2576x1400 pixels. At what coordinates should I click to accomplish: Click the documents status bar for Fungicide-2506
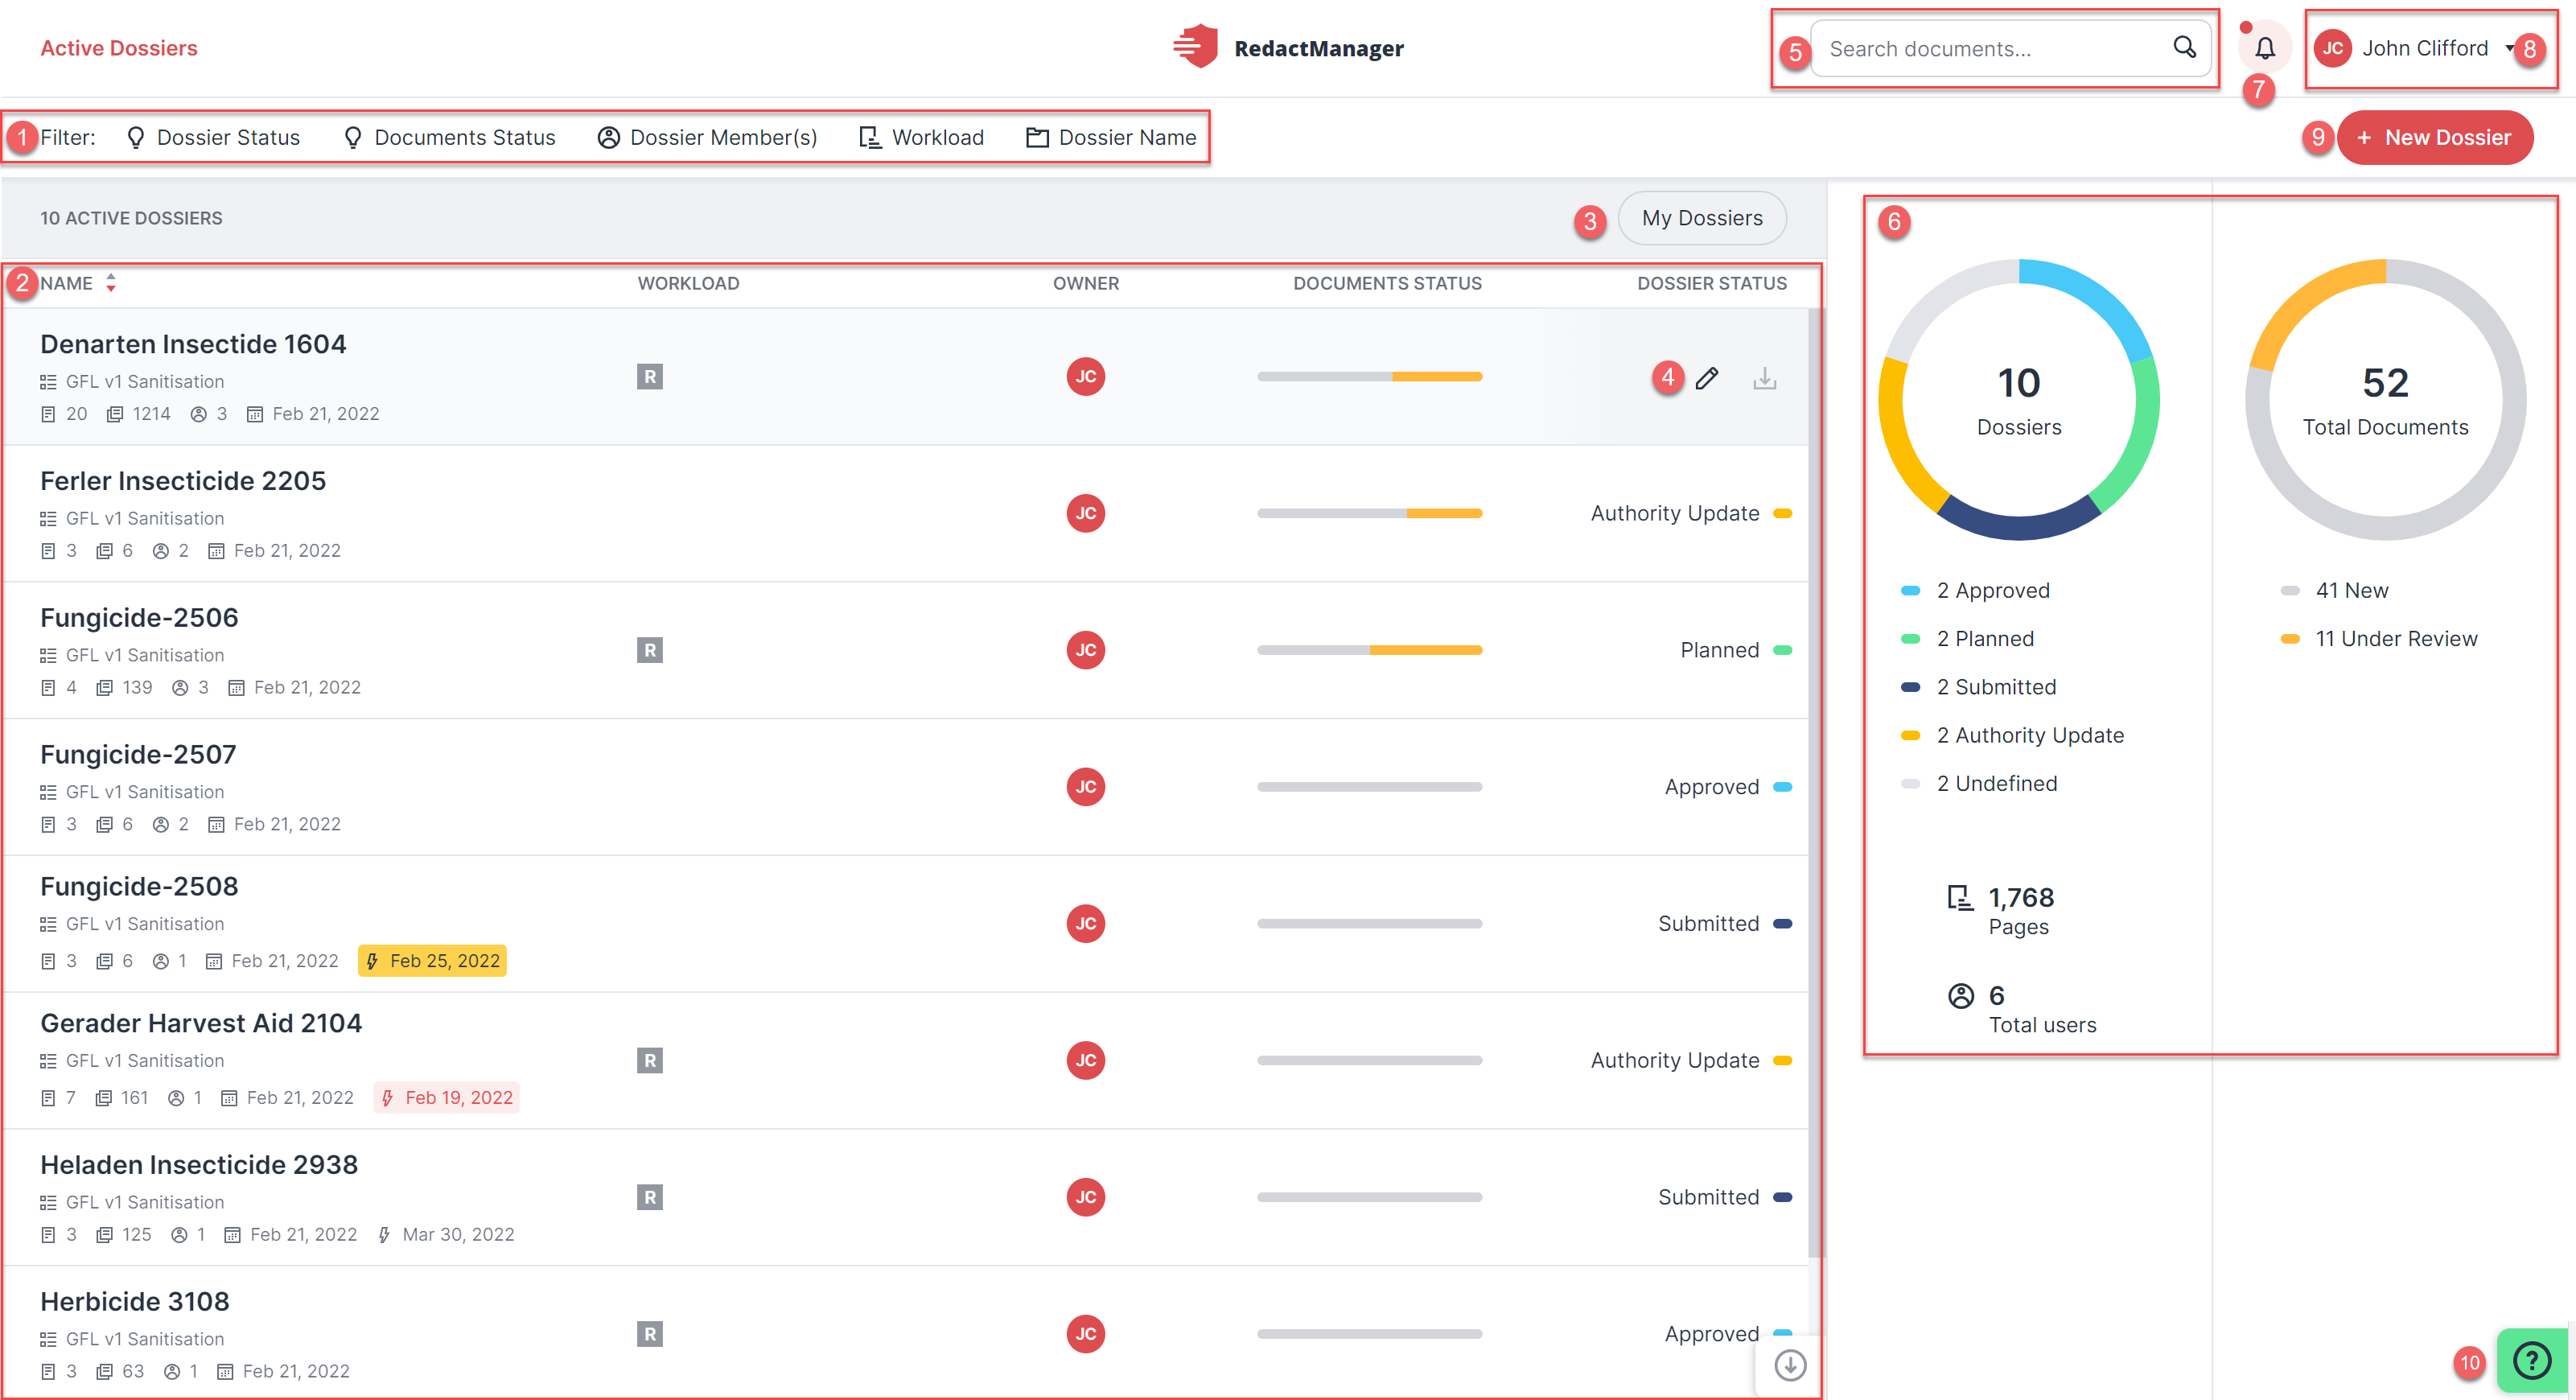click(x=1369, y=650)
